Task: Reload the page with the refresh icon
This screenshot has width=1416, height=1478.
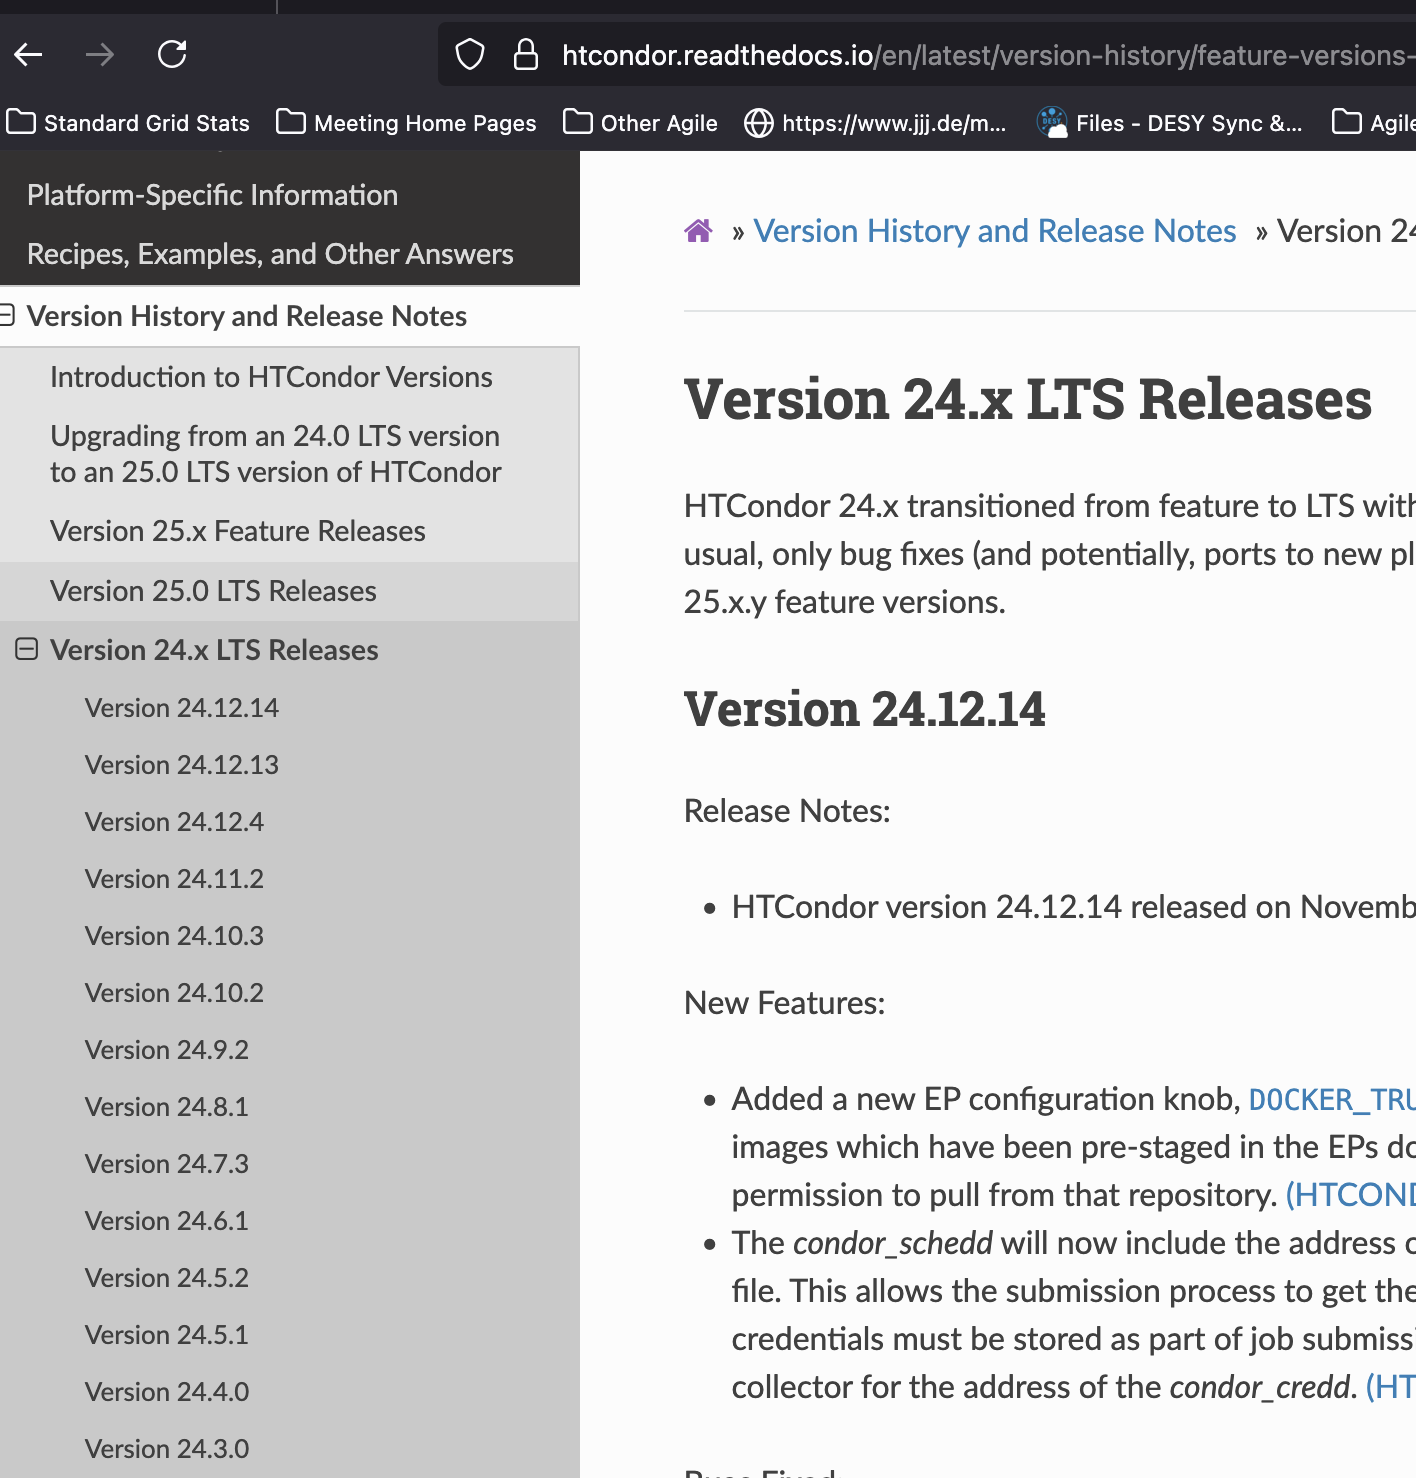Action: coord(172,54)
